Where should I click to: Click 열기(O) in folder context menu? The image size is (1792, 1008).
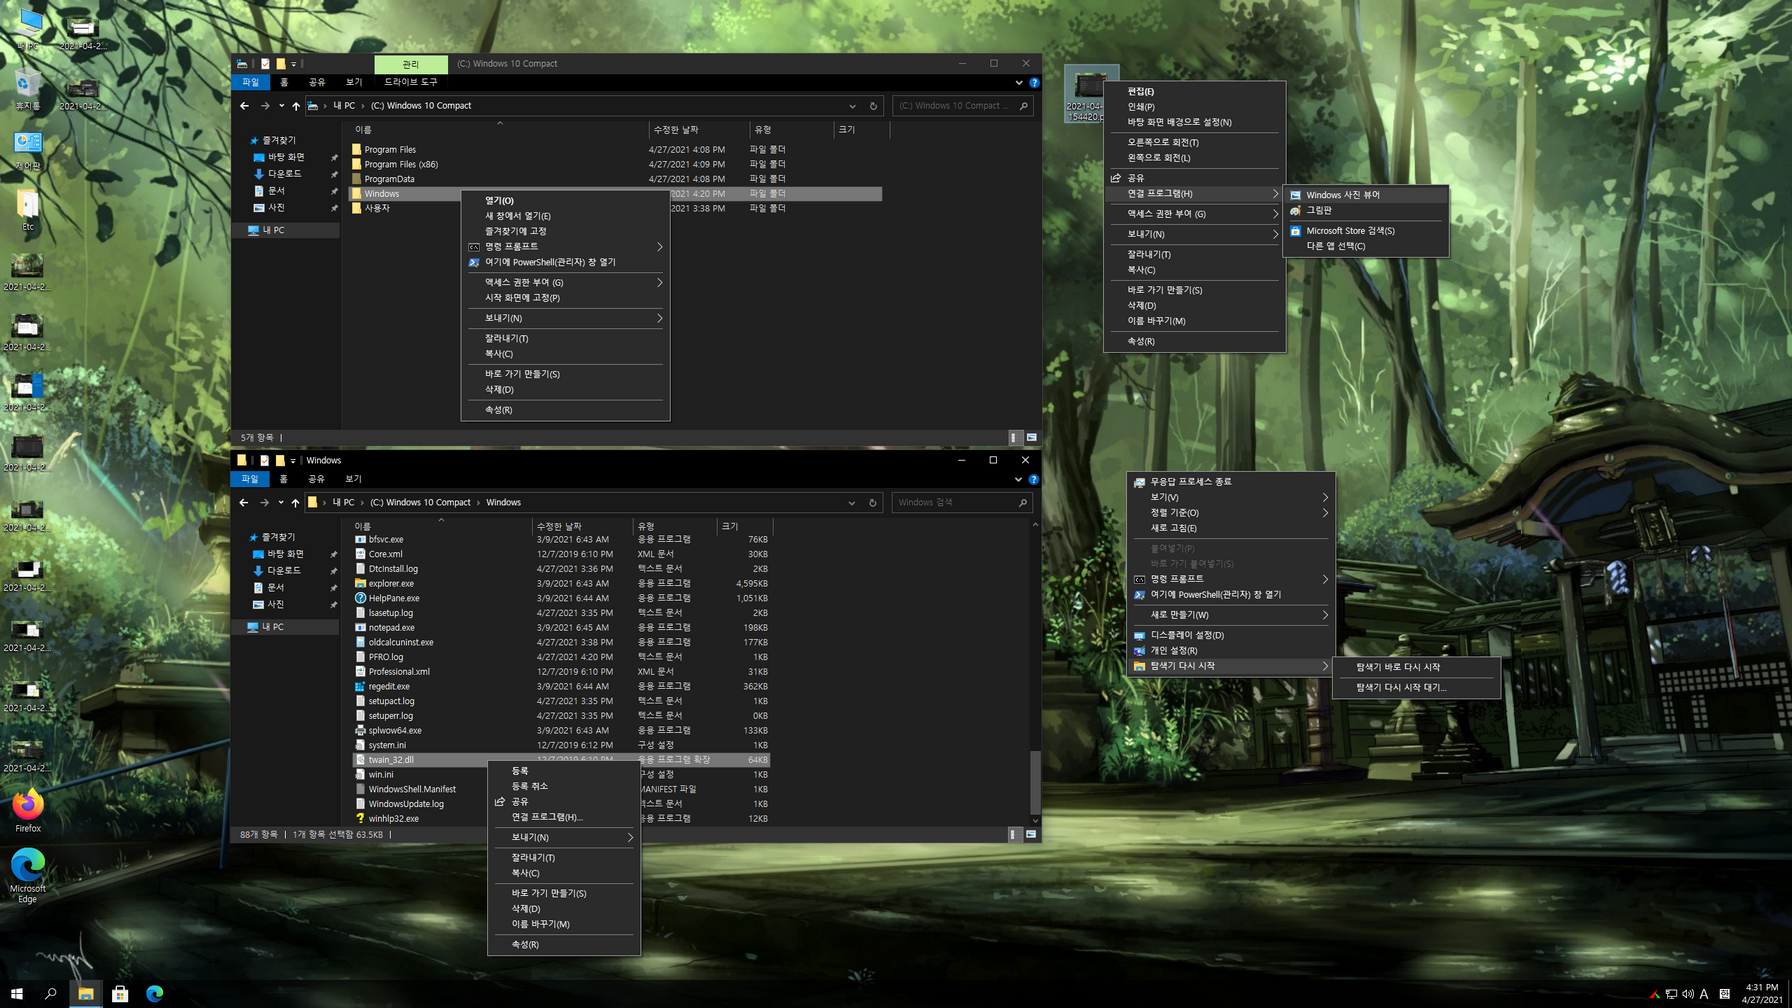point(565,201)
